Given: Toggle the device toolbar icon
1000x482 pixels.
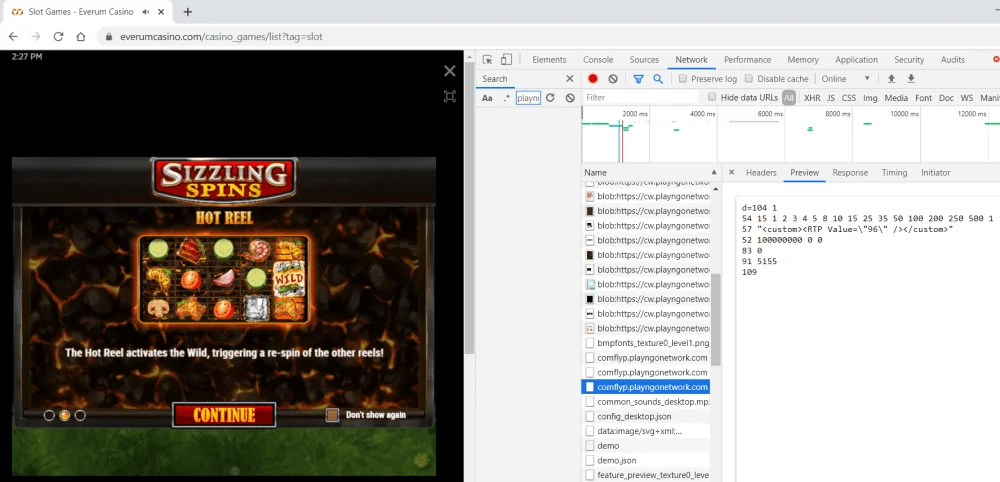Looking at the screenshot, I should [x=506, y=60].
